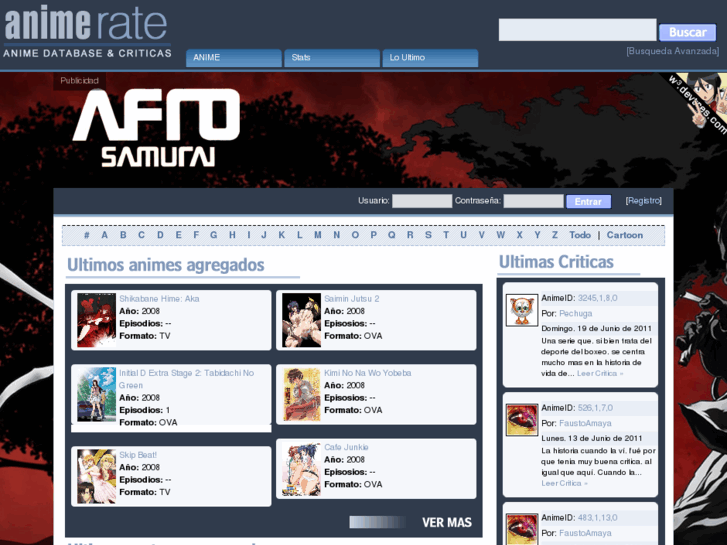Image resolution: width=727 pixels, height=545 pixels.
Task: Filter anime list by letter M
Action: [x=318, y=235]
